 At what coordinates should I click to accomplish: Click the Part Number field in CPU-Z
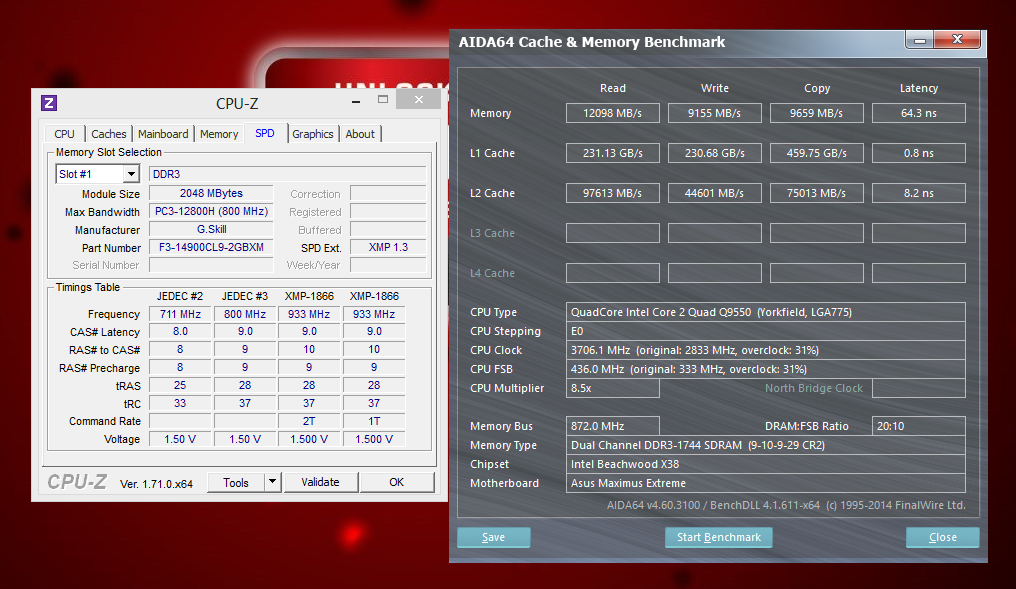(211, 247)
